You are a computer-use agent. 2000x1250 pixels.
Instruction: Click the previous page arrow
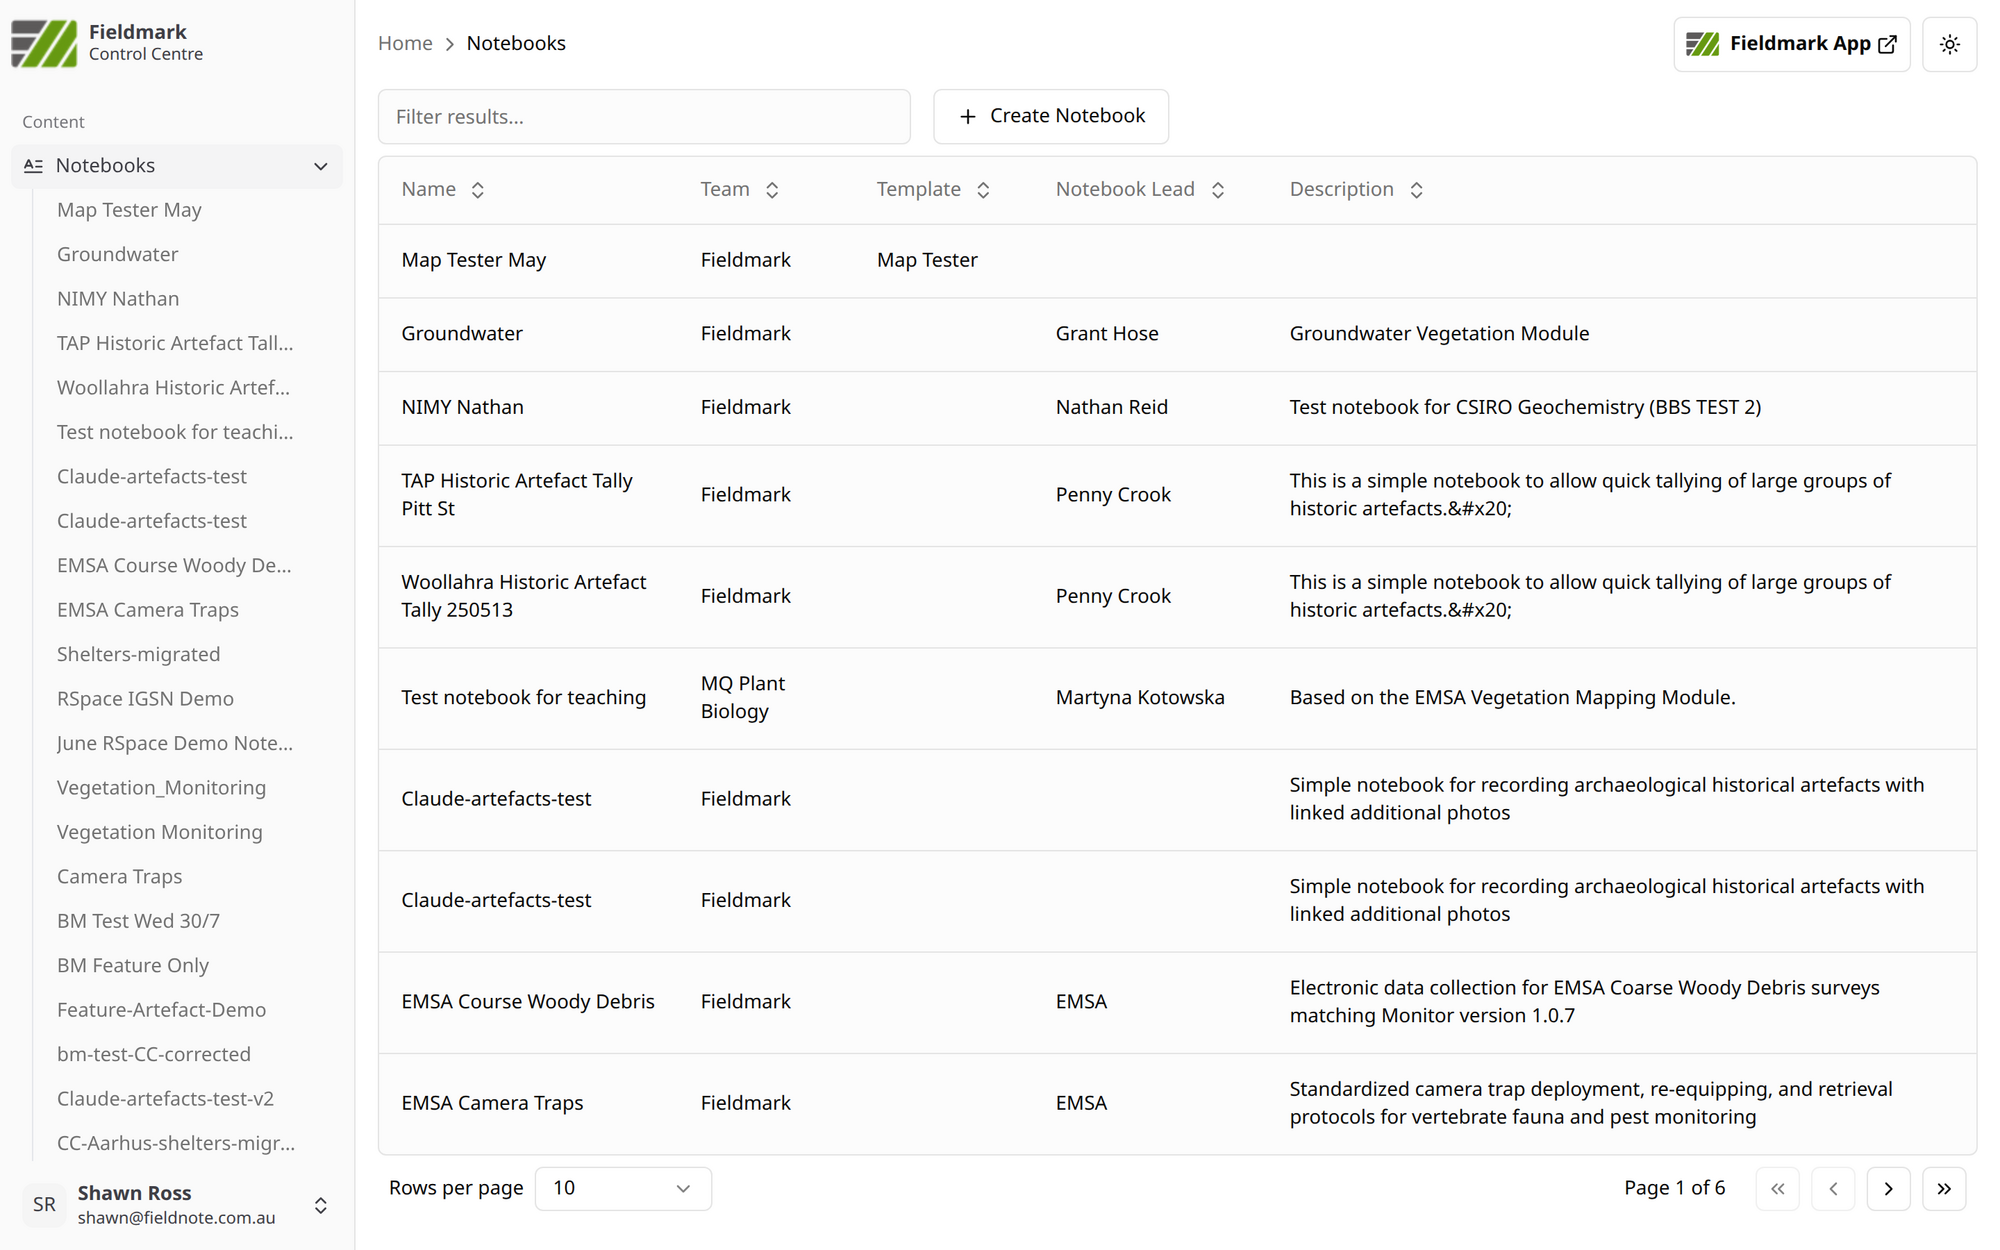1832,1188
